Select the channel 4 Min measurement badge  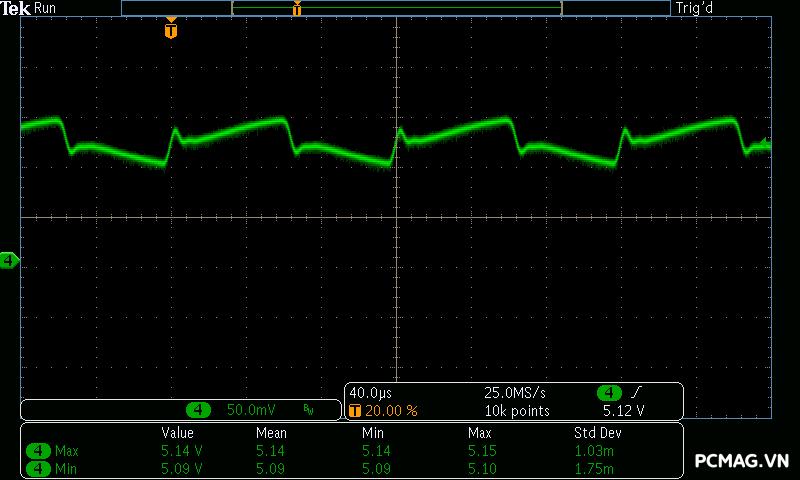[x=38, y=467]
